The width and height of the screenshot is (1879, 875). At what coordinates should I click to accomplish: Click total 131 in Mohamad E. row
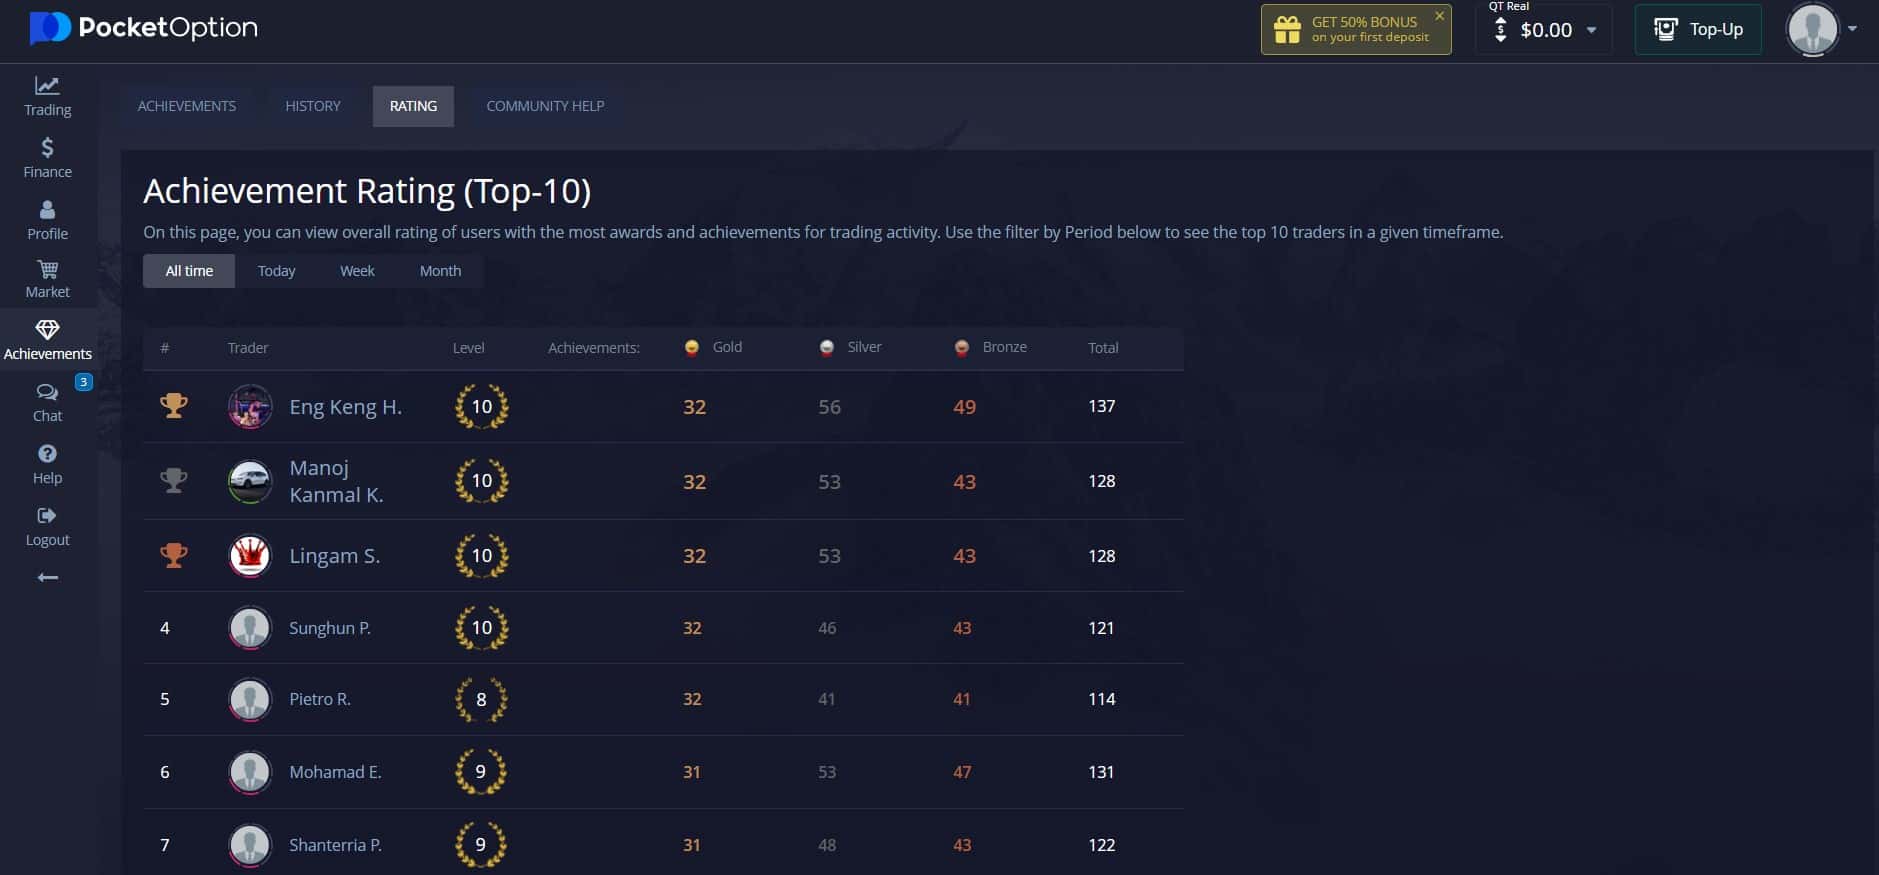pos(1101,772)
